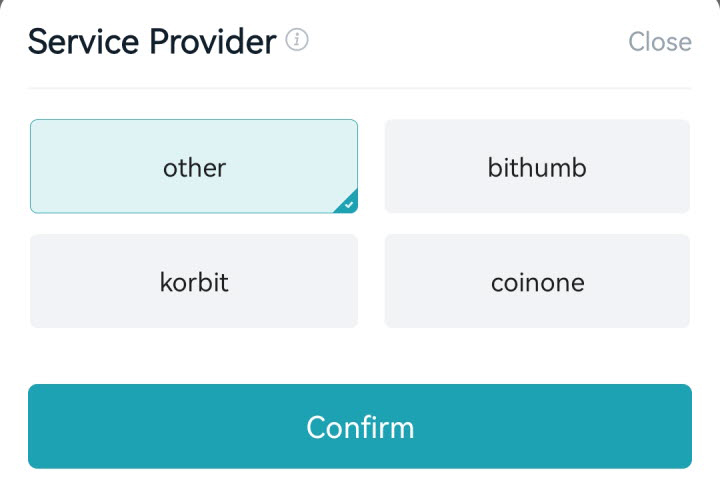Click the word other in selected tile
The height and width of the screenshot is (494, 720).
(x=194, y=168)
